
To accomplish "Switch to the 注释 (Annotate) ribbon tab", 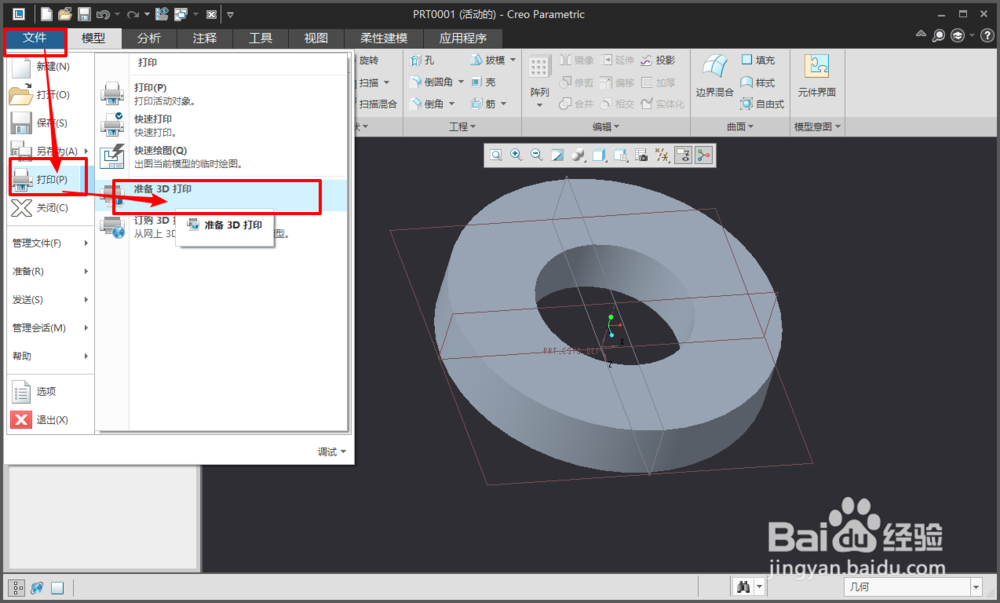I will pos(204,38).
